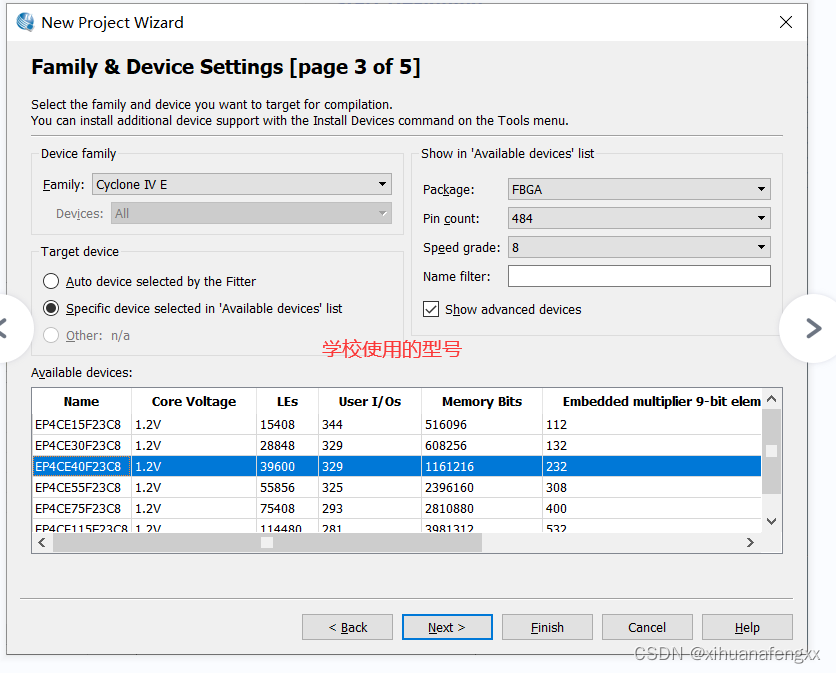Screen dimensions: 836x673
Task: Click multiplier value 132
Action: point(556,445)
